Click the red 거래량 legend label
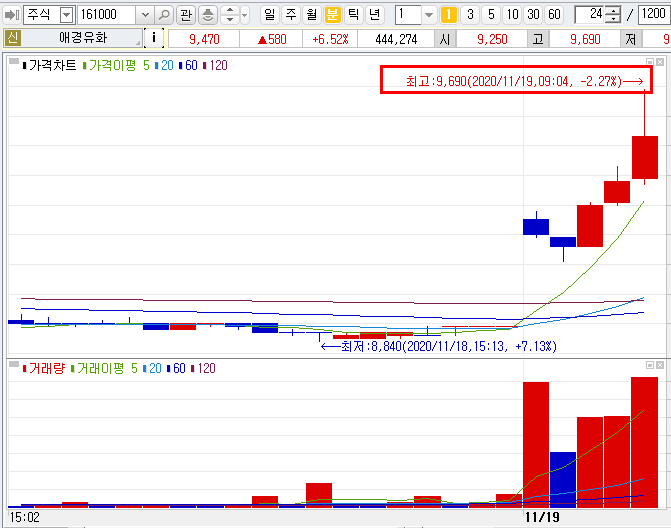The height and width of the screenshot is (528, 671). point(47,368)
